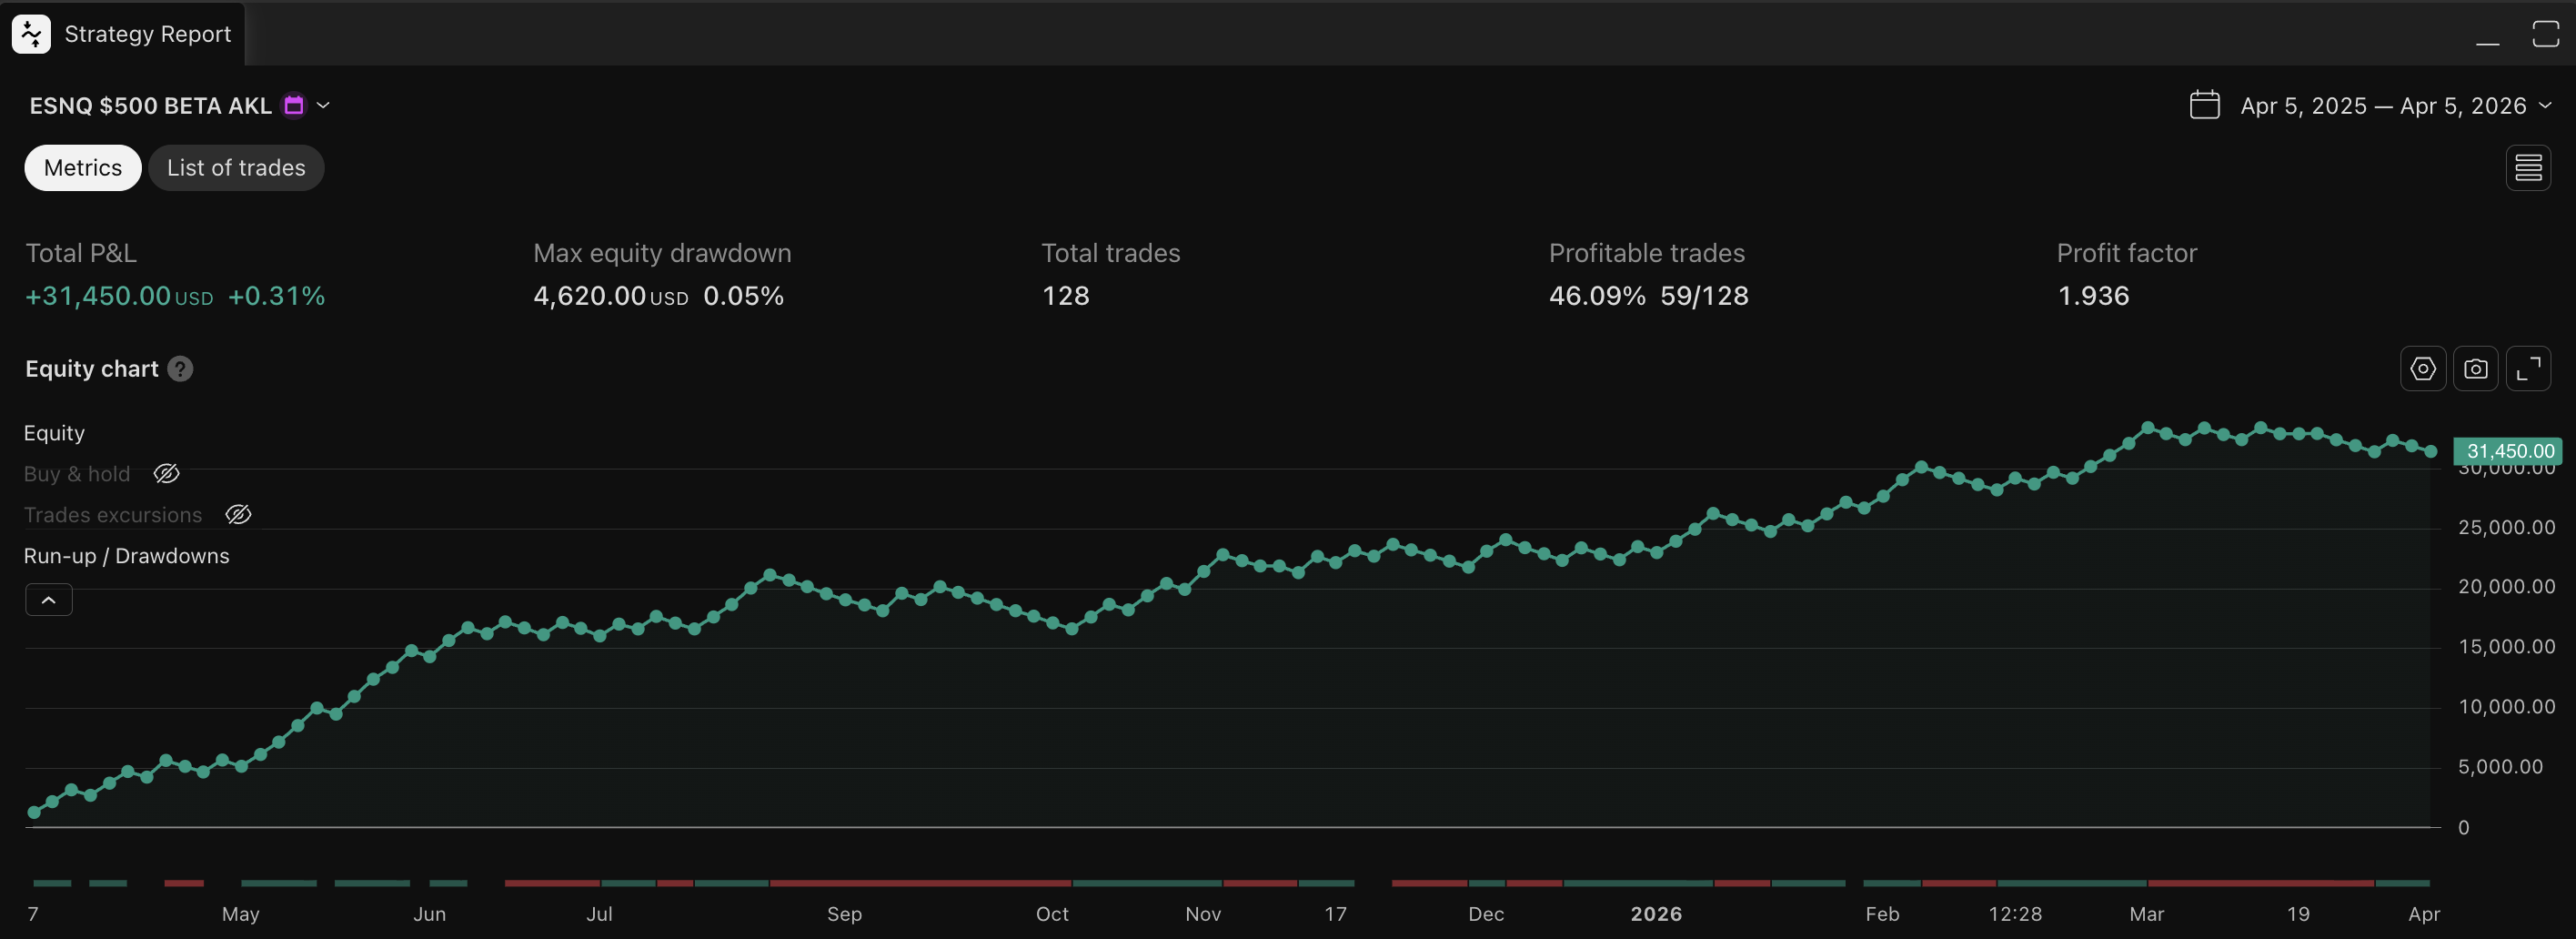Screen dimensions: 2576x939
Task: Open the ESNQ $500 BETA AKL strategy dropdown
Action: pos(323,105)
